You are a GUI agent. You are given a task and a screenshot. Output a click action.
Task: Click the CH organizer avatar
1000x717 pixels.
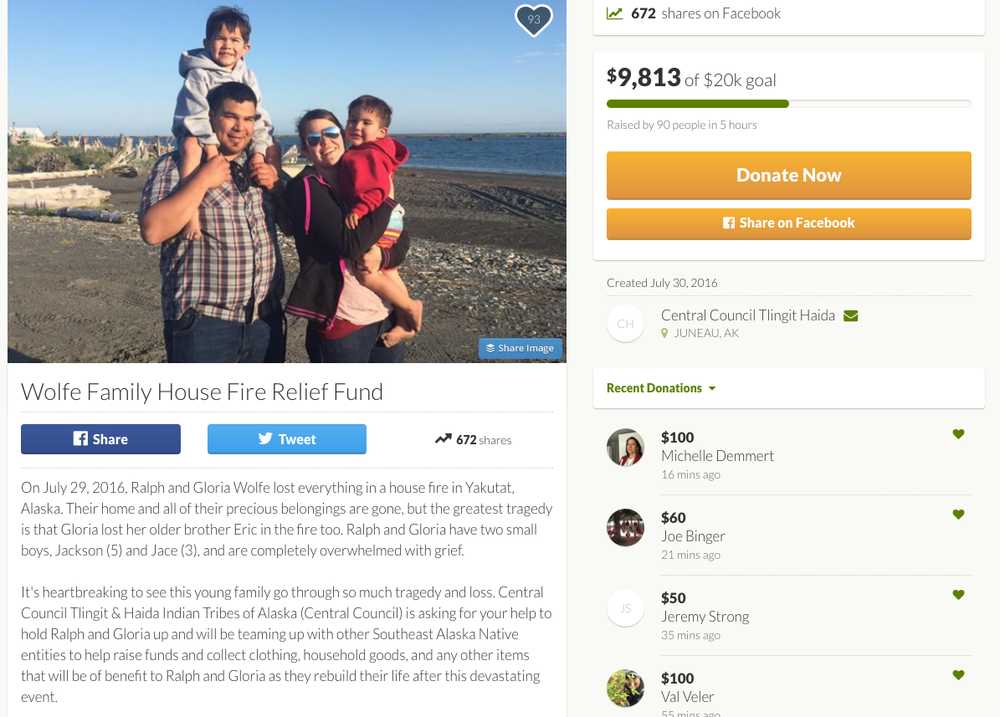pos(626,323)
